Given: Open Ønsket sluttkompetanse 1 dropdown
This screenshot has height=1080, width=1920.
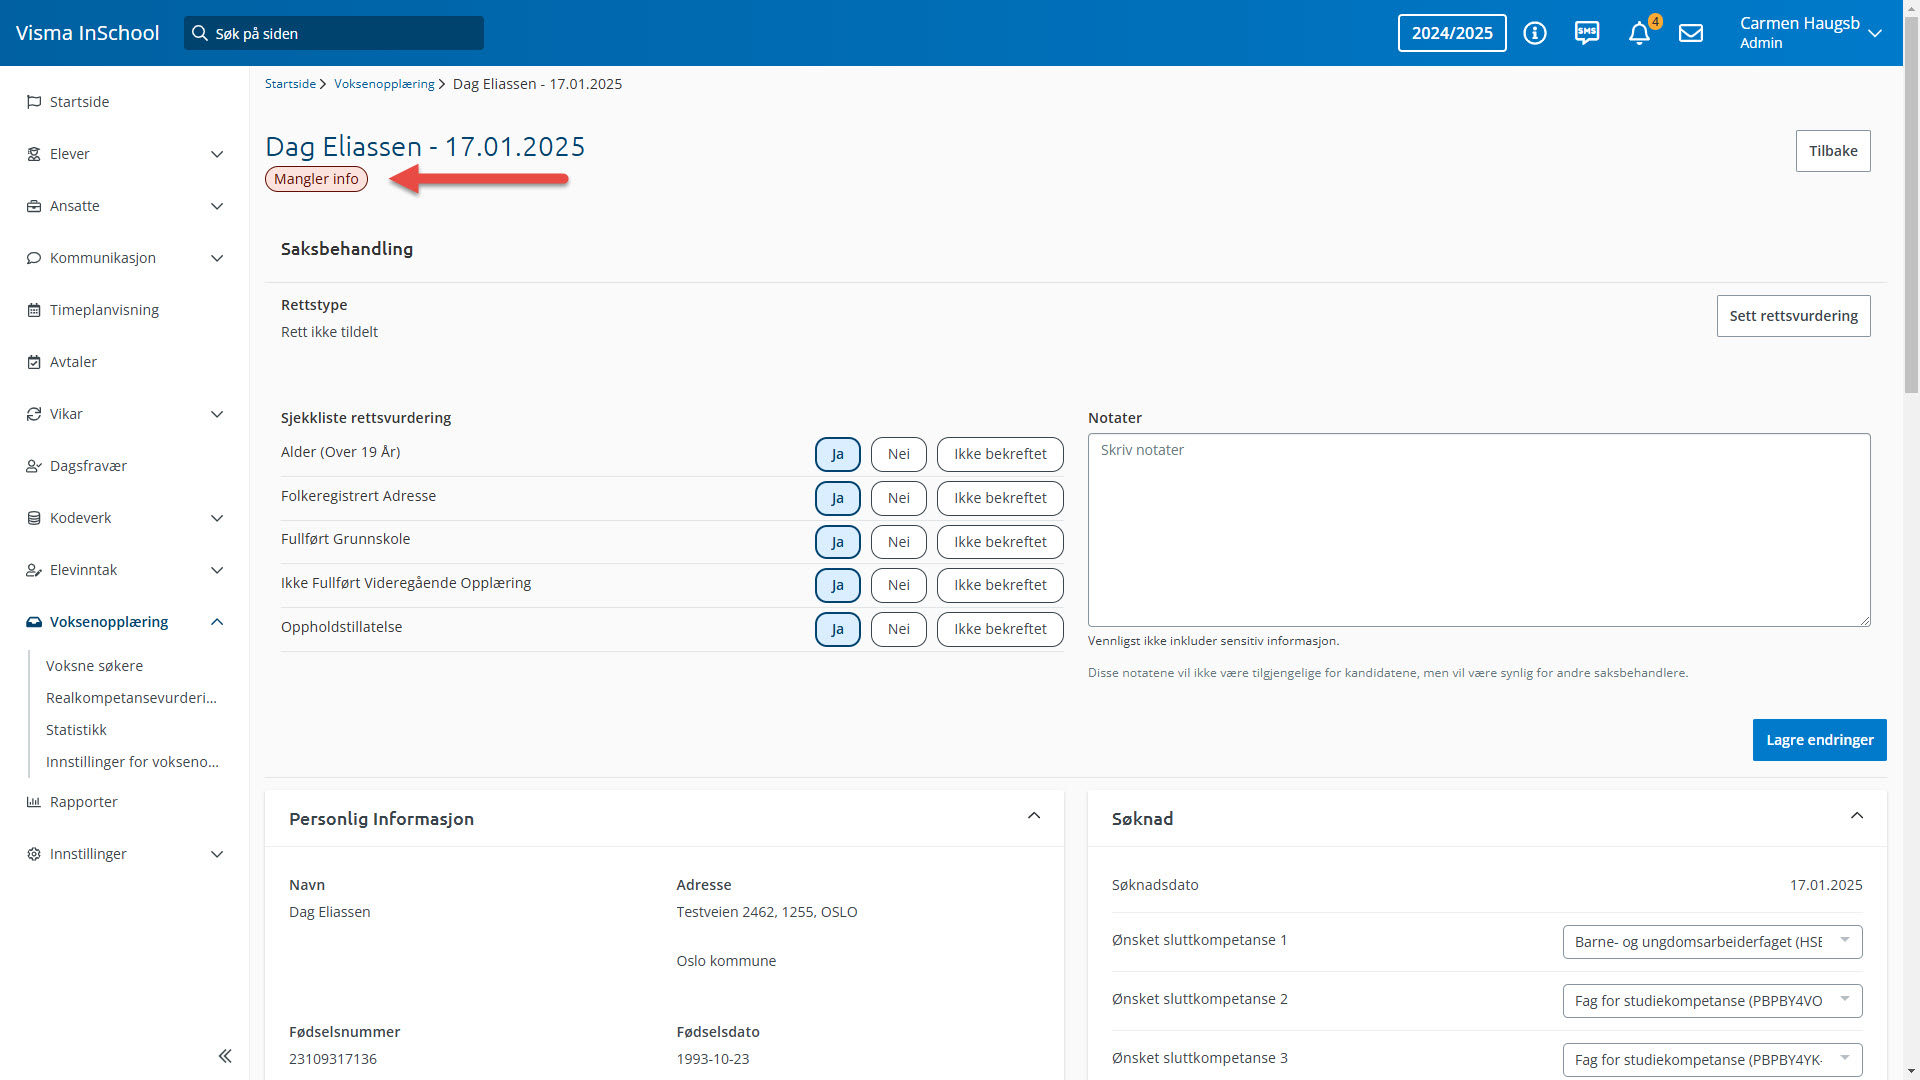Looking at the screenshot, I should (x=1712, y=941).
